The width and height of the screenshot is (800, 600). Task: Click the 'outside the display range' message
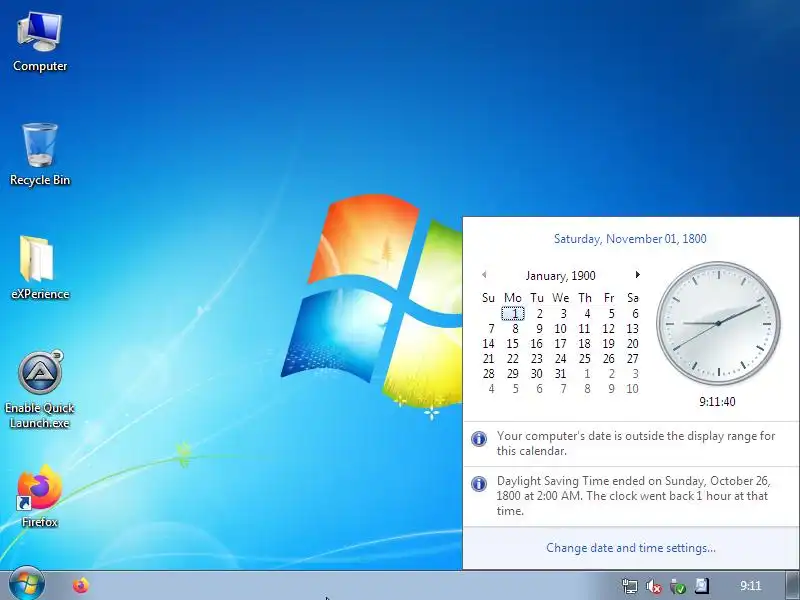636,443
